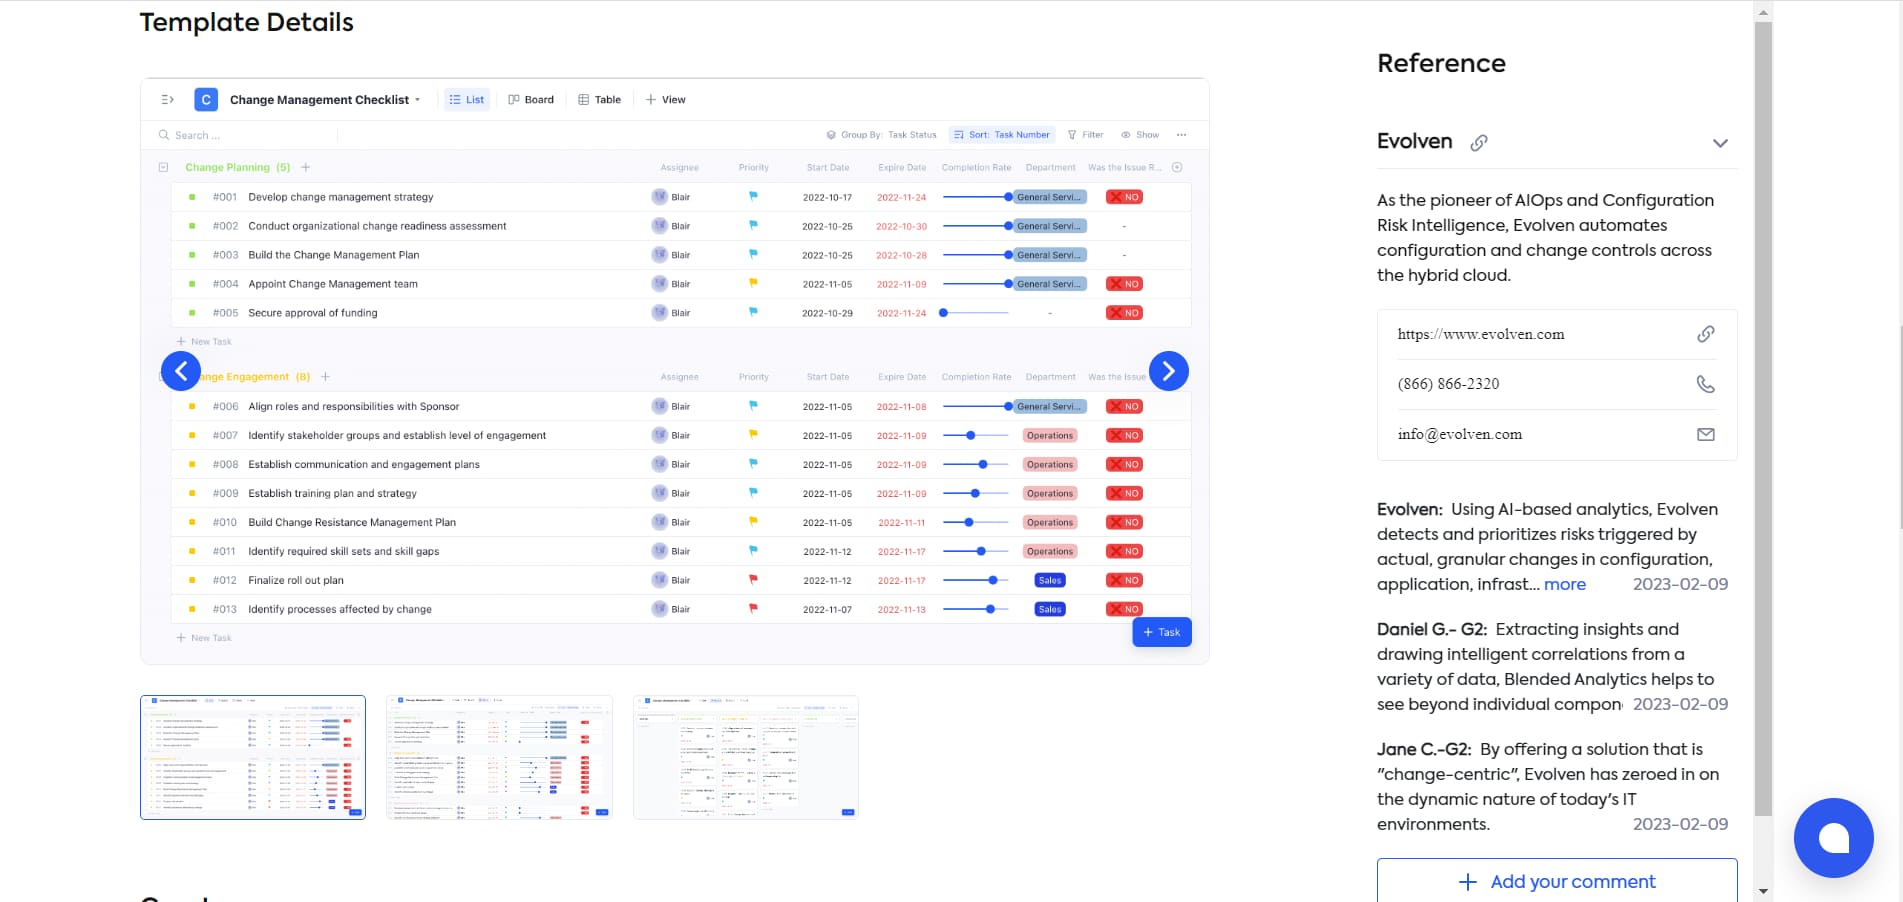The height and width of the screenshot is (902, 1903).
Task: Click Add your comment button
Action: coord(1556,881)
